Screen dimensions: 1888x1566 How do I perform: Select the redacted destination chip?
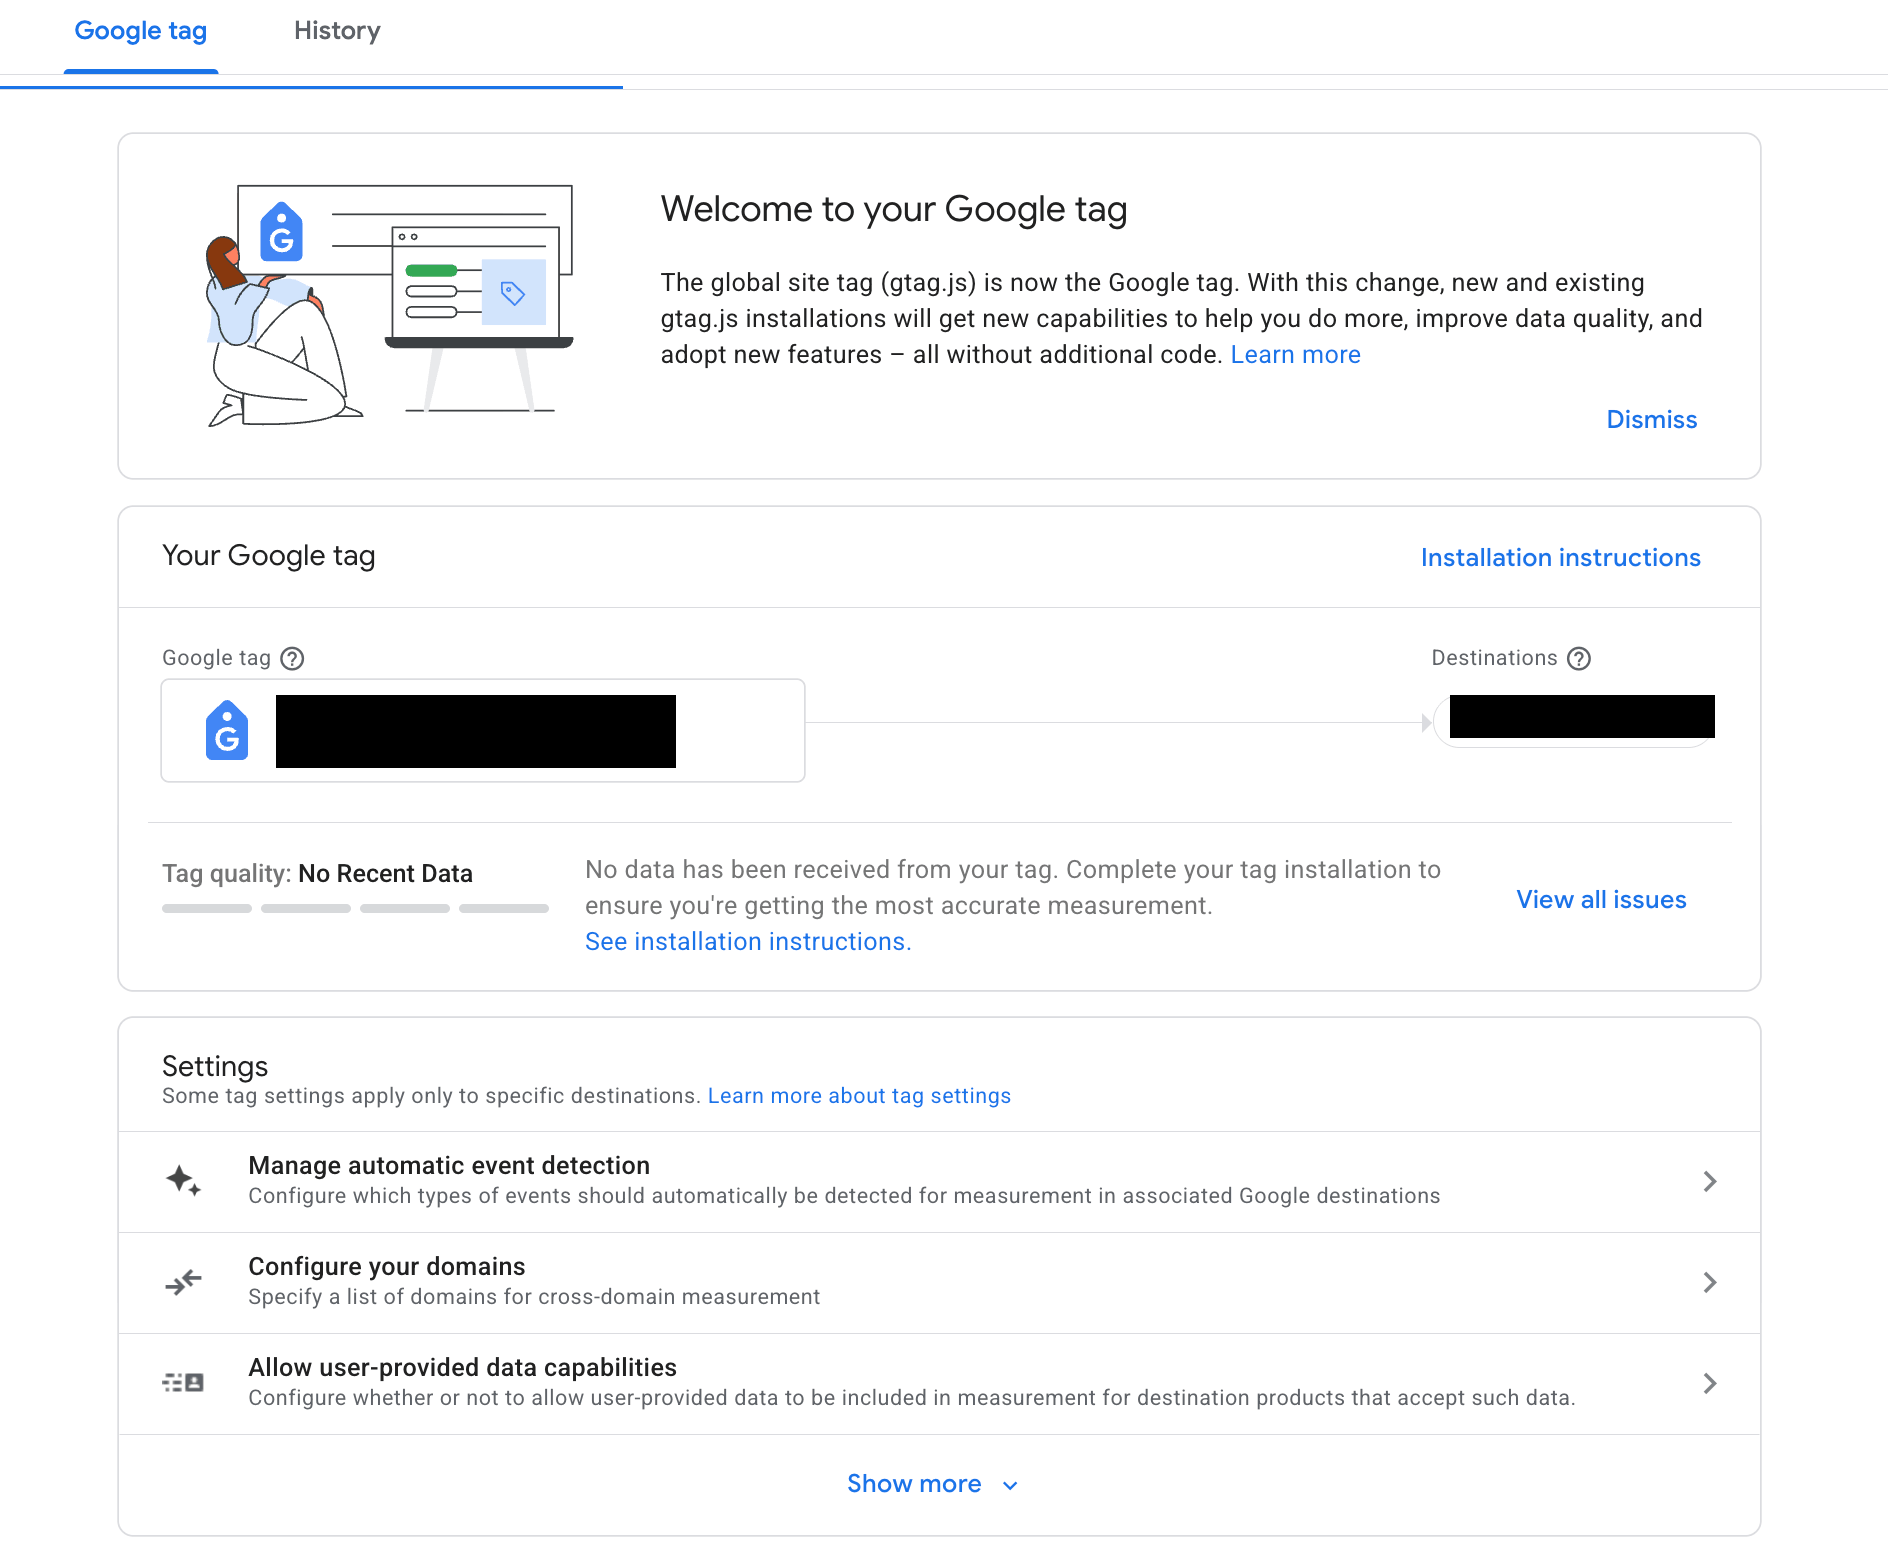pos(1576,721)
